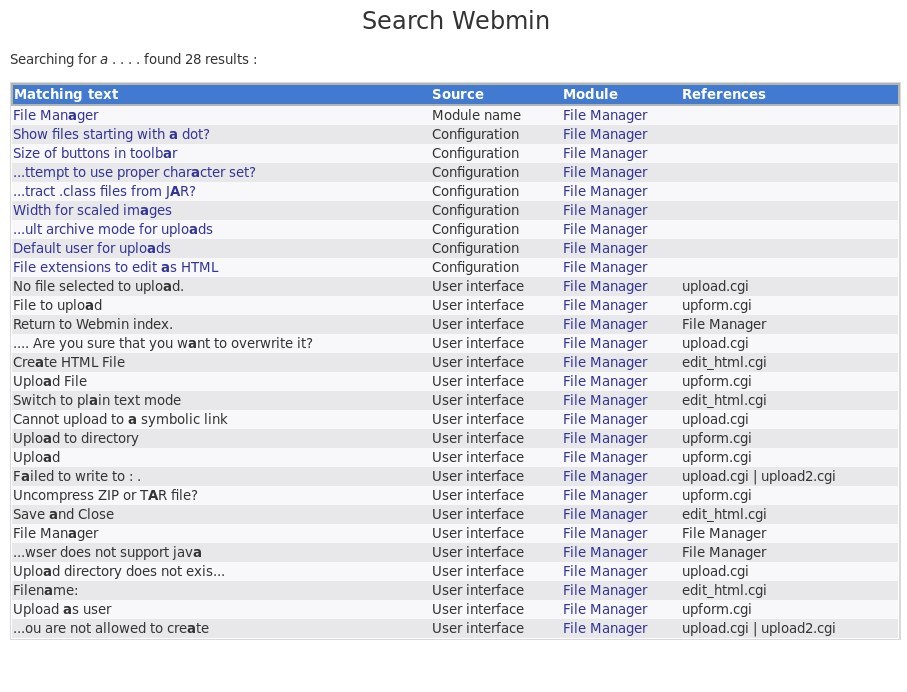Click File Manager link in 'Upload File' row
Image resolution: width=907 pixels, height=692 pixels.
click(x=605, y=381)
